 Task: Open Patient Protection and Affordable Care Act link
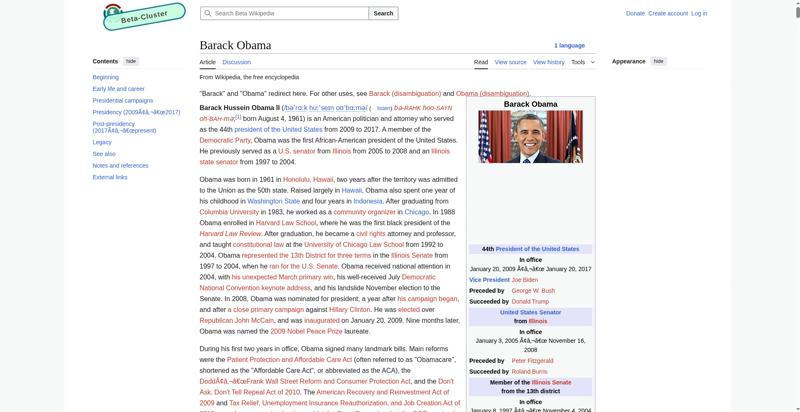pyautogui.click(x=289, y=359)
